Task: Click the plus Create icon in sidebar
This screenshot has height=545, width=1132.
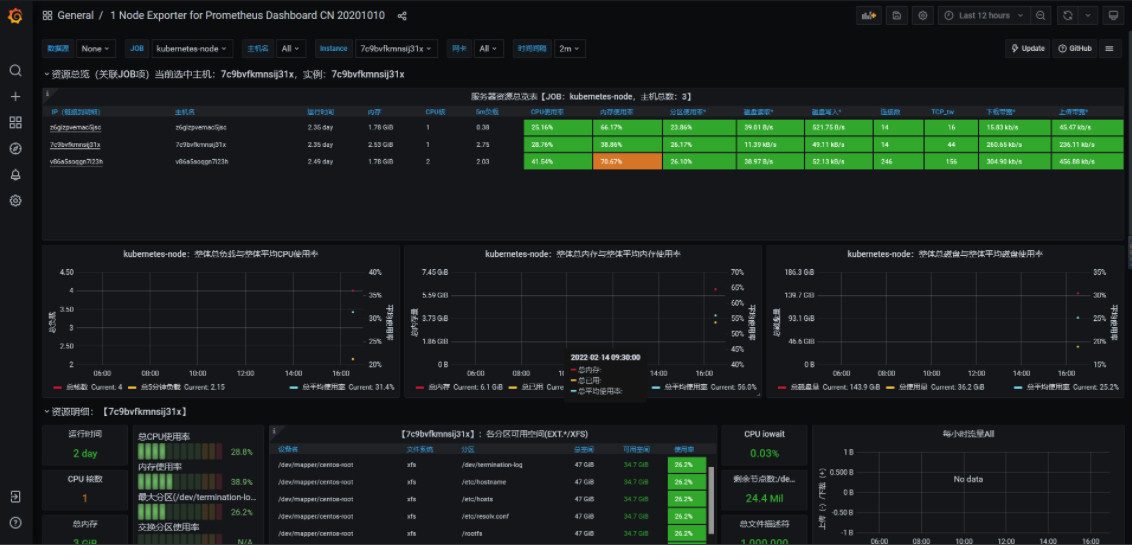Action: [x=15, y=97]
